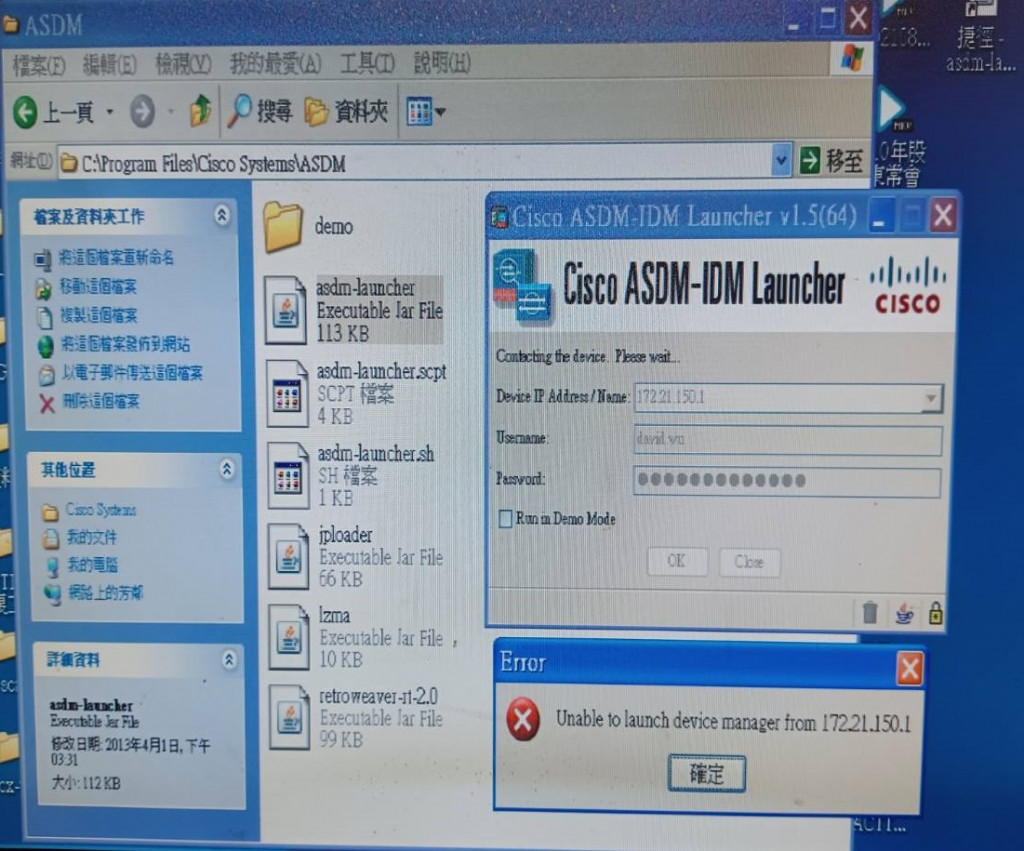Collapse the Details (詳細資料) panel
Screen dimensions: 1024x851
(x=229, y=659)
